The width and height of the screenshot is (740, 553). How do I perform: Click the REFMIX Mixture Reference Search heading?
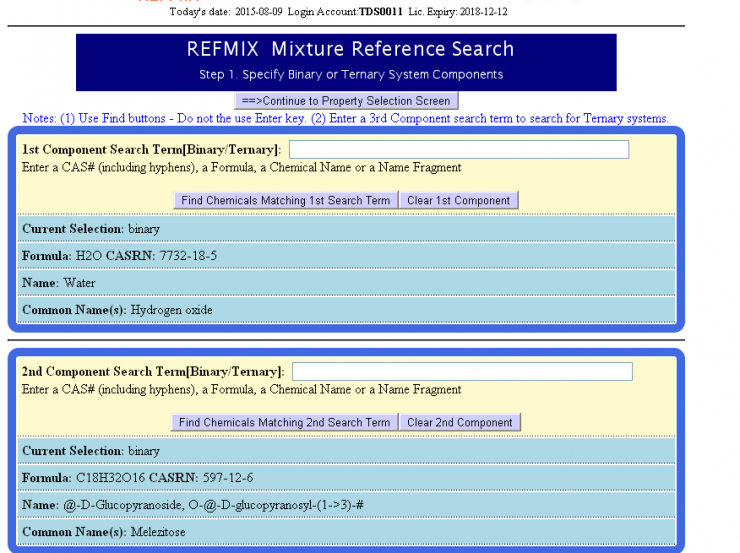coord(350,49)
